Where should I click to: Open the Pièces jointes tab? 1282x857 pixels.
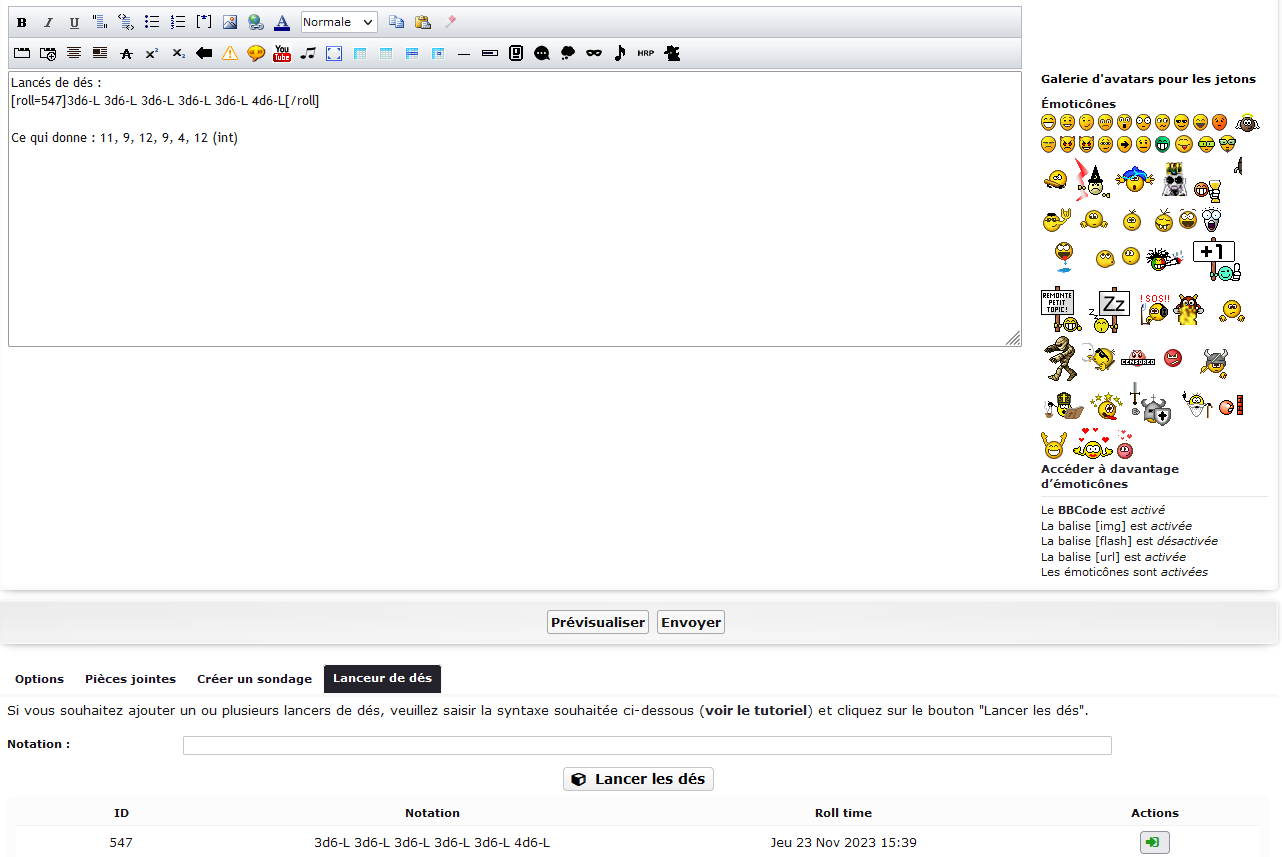point(131,679)
